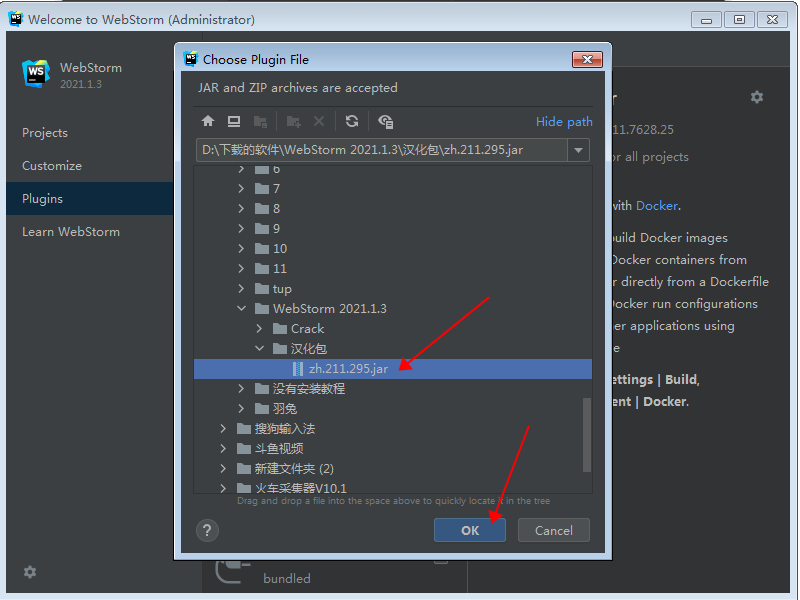Expand the 羽兔 folder
Viewport: 800px width, 600px height.
[241, 409]
